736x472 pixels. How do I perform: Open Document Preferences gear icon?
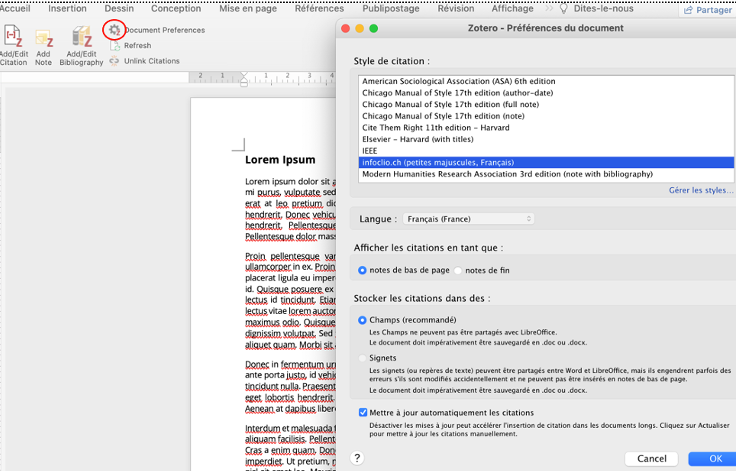click(115, 30)
